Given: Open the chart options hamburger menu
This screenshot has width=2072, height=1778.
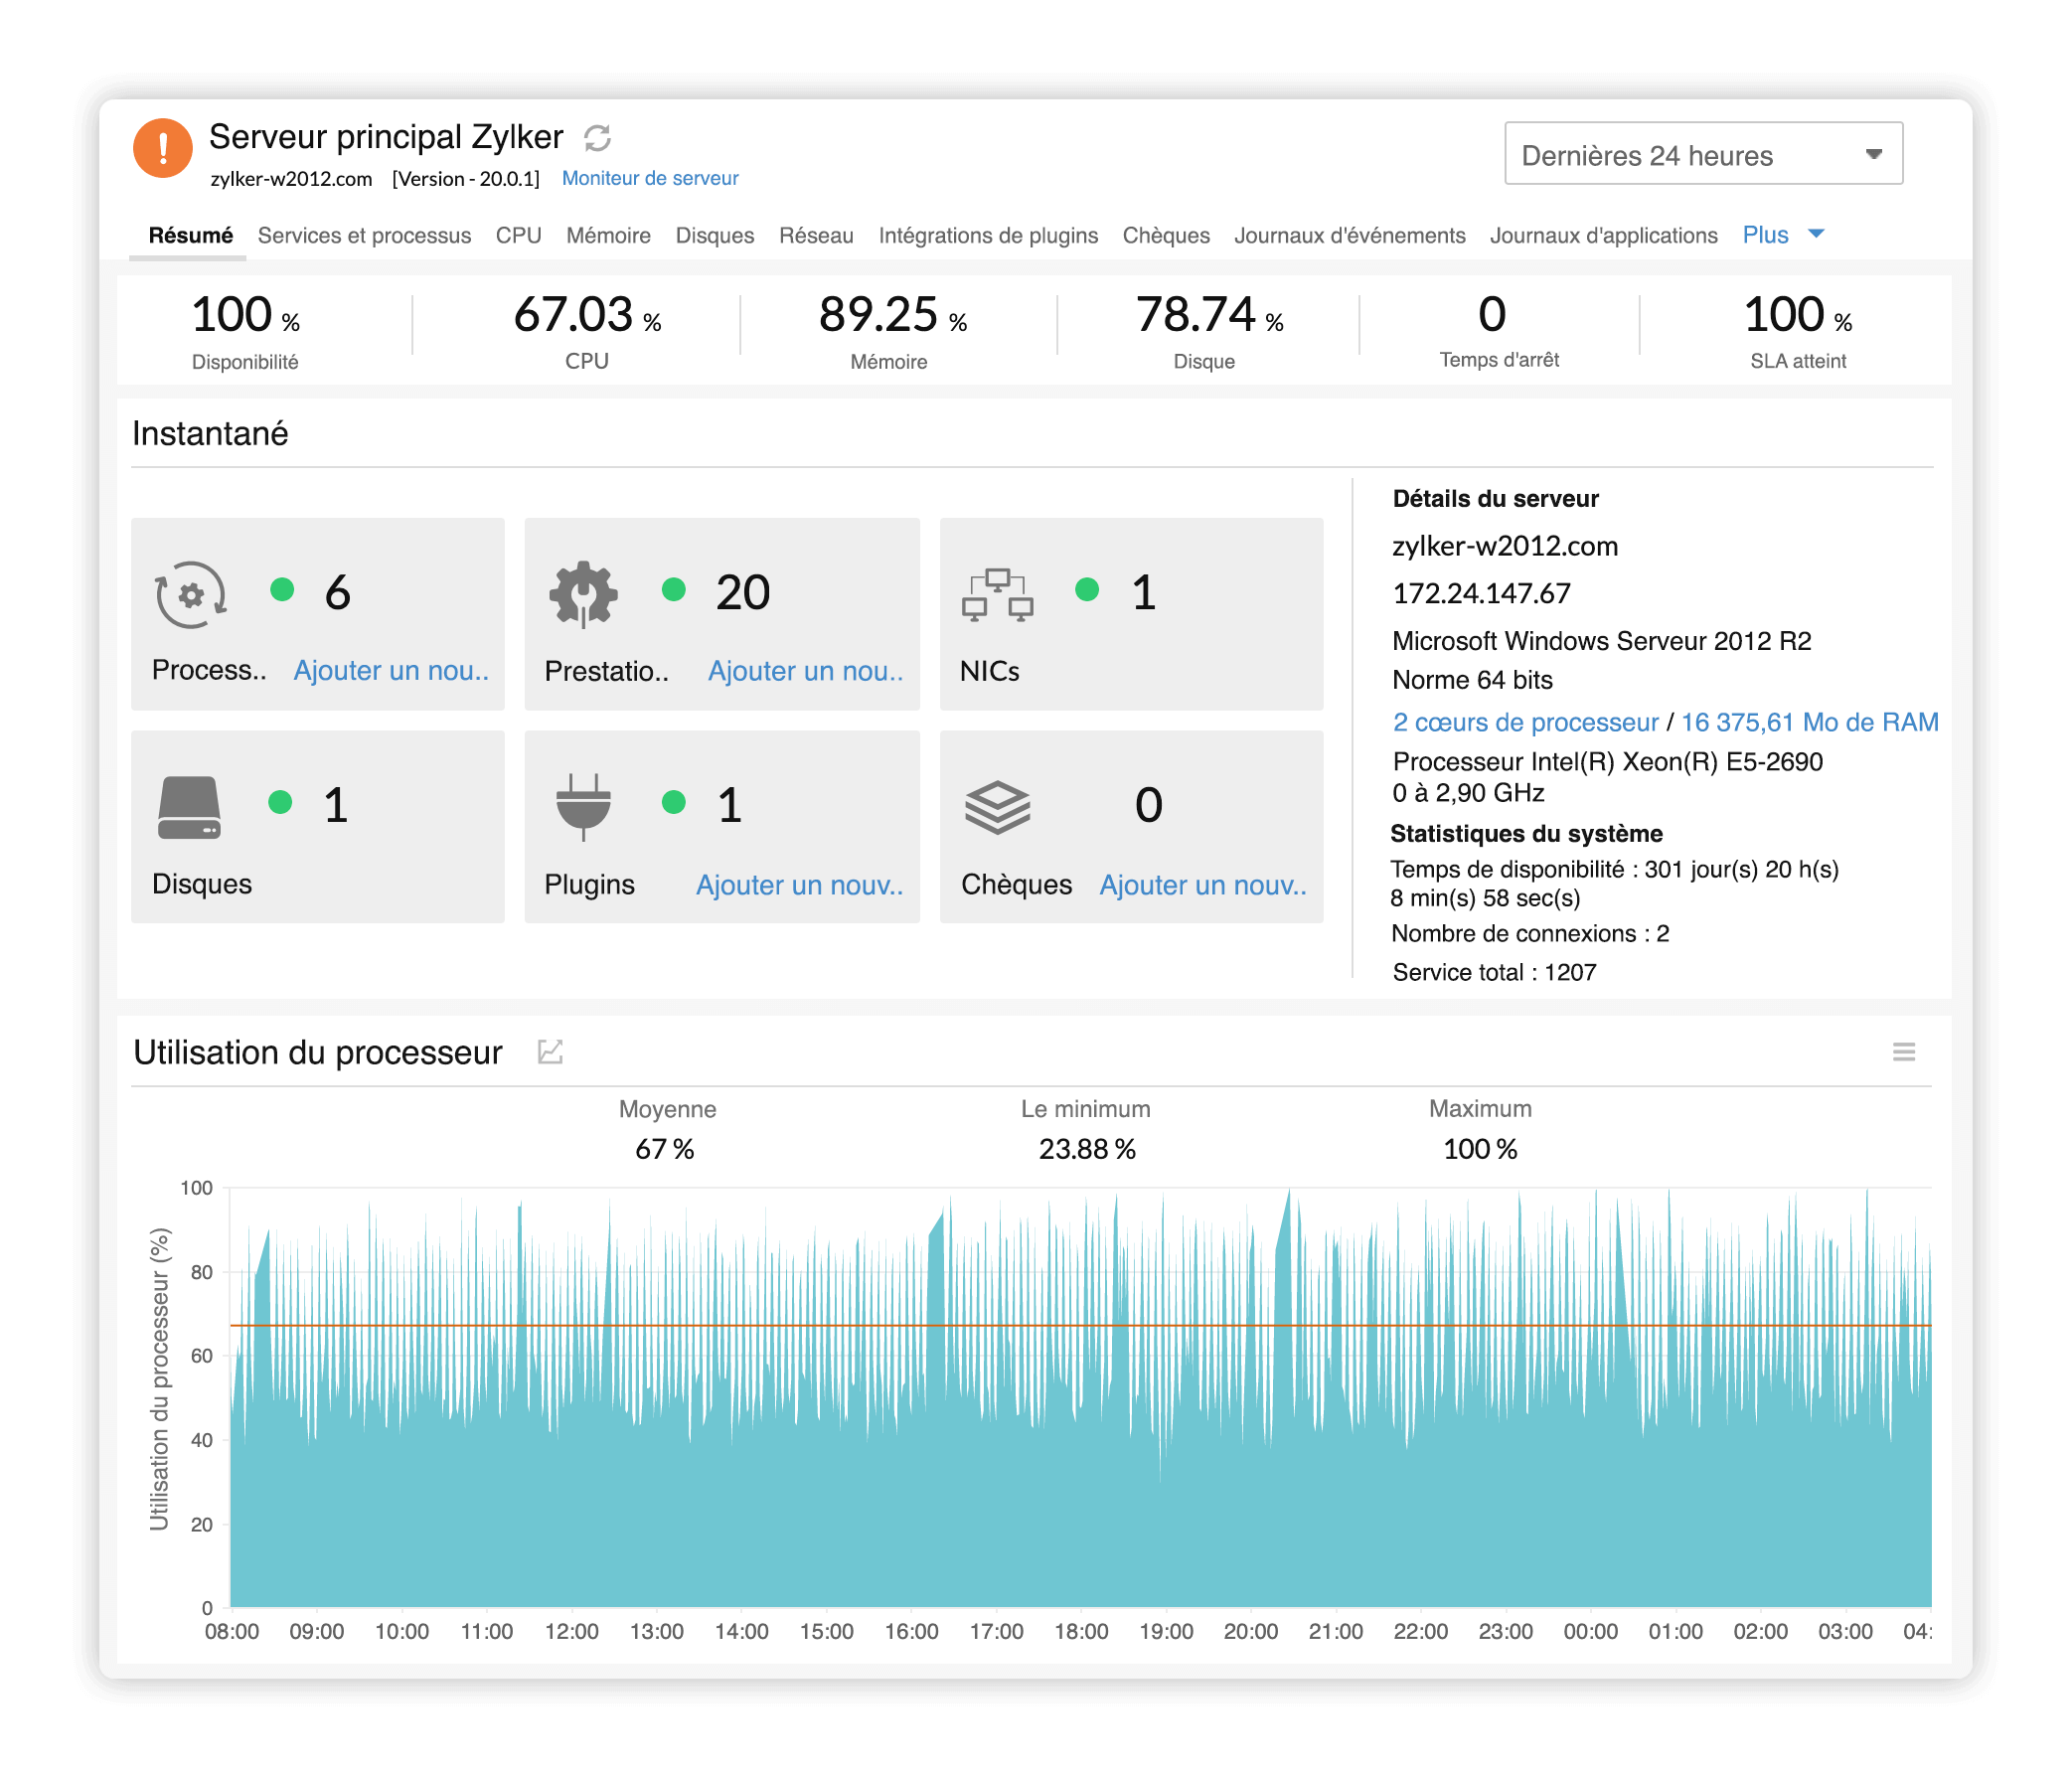Looking at the screenshot, I should tap(1905, 1051).
